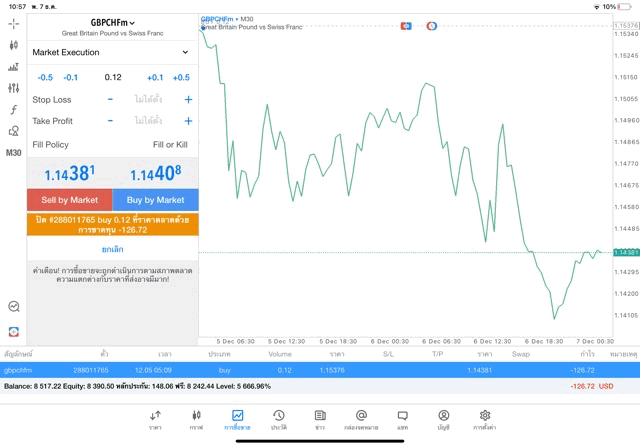640x447 pixels.
Task: Tap the Swap column header
Action: pos(521,354)
